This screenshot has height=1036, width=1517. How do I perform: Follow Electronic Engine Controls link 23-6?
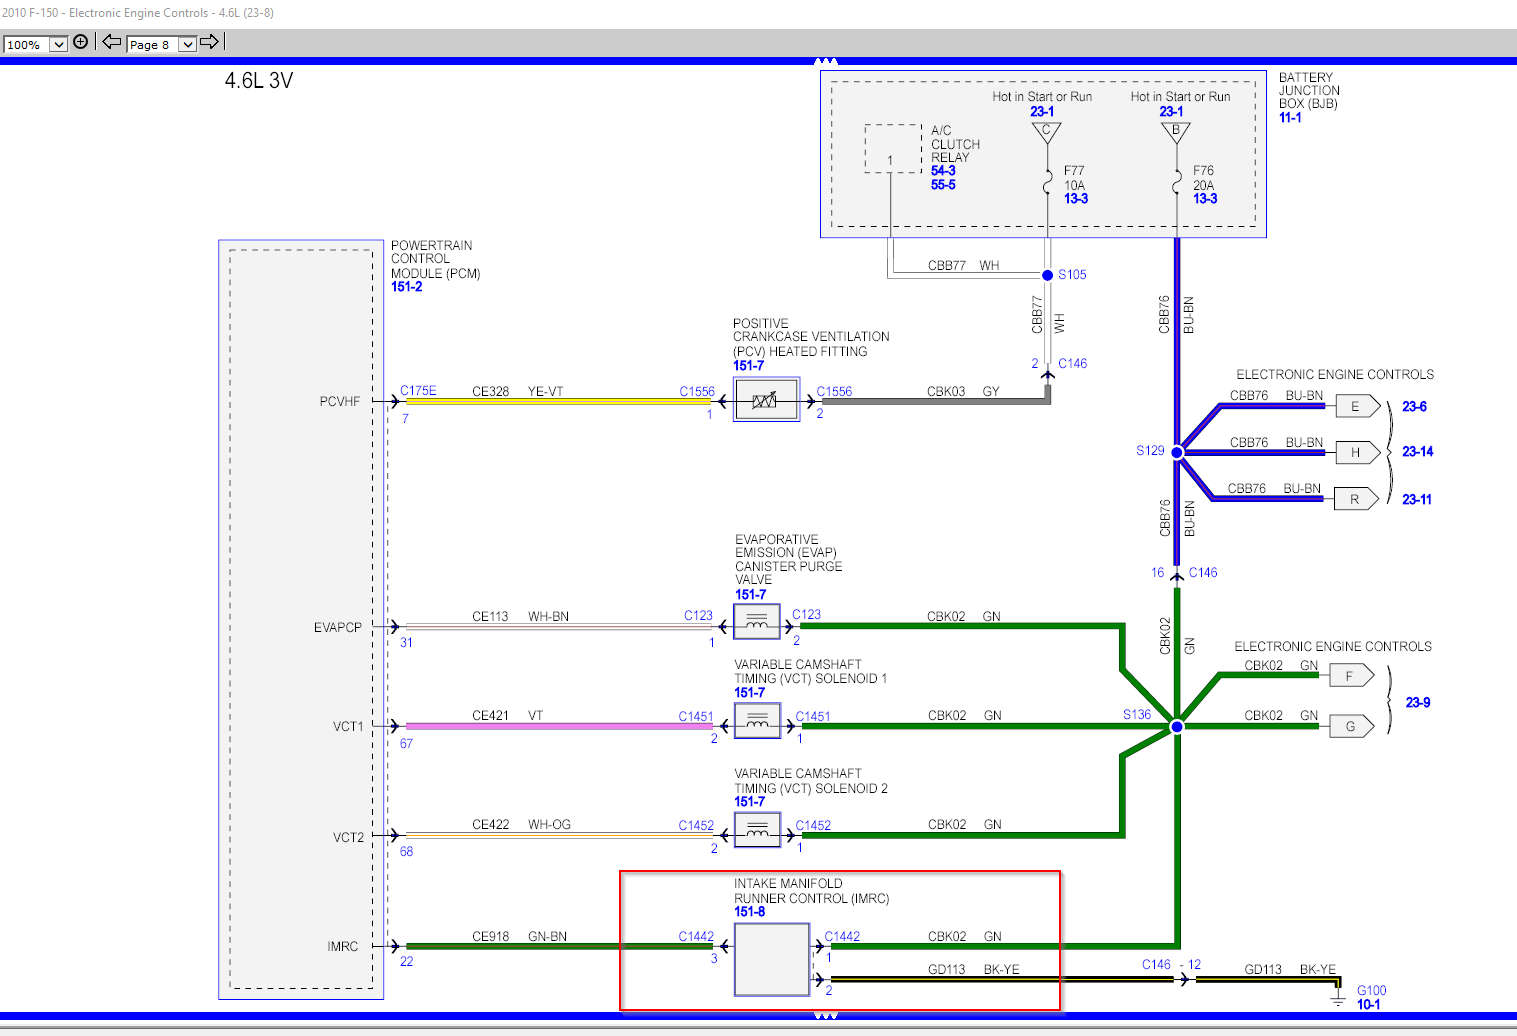(1416, 406)
